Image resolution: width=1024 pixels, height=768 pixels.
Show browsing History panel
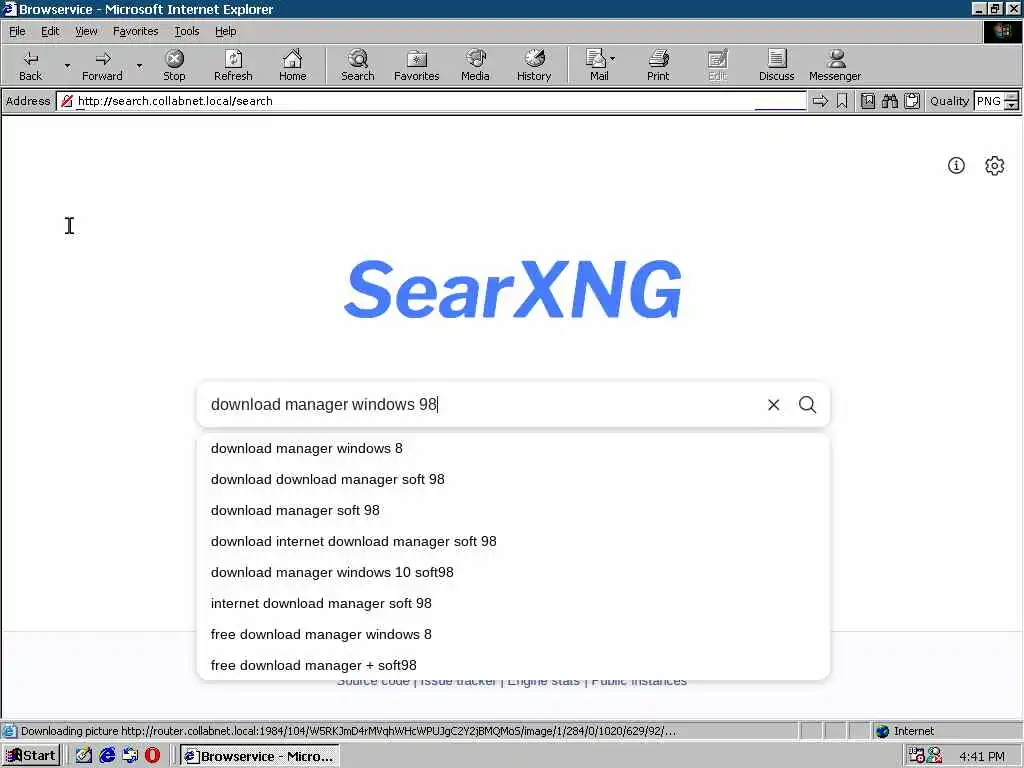pos(534,65)
